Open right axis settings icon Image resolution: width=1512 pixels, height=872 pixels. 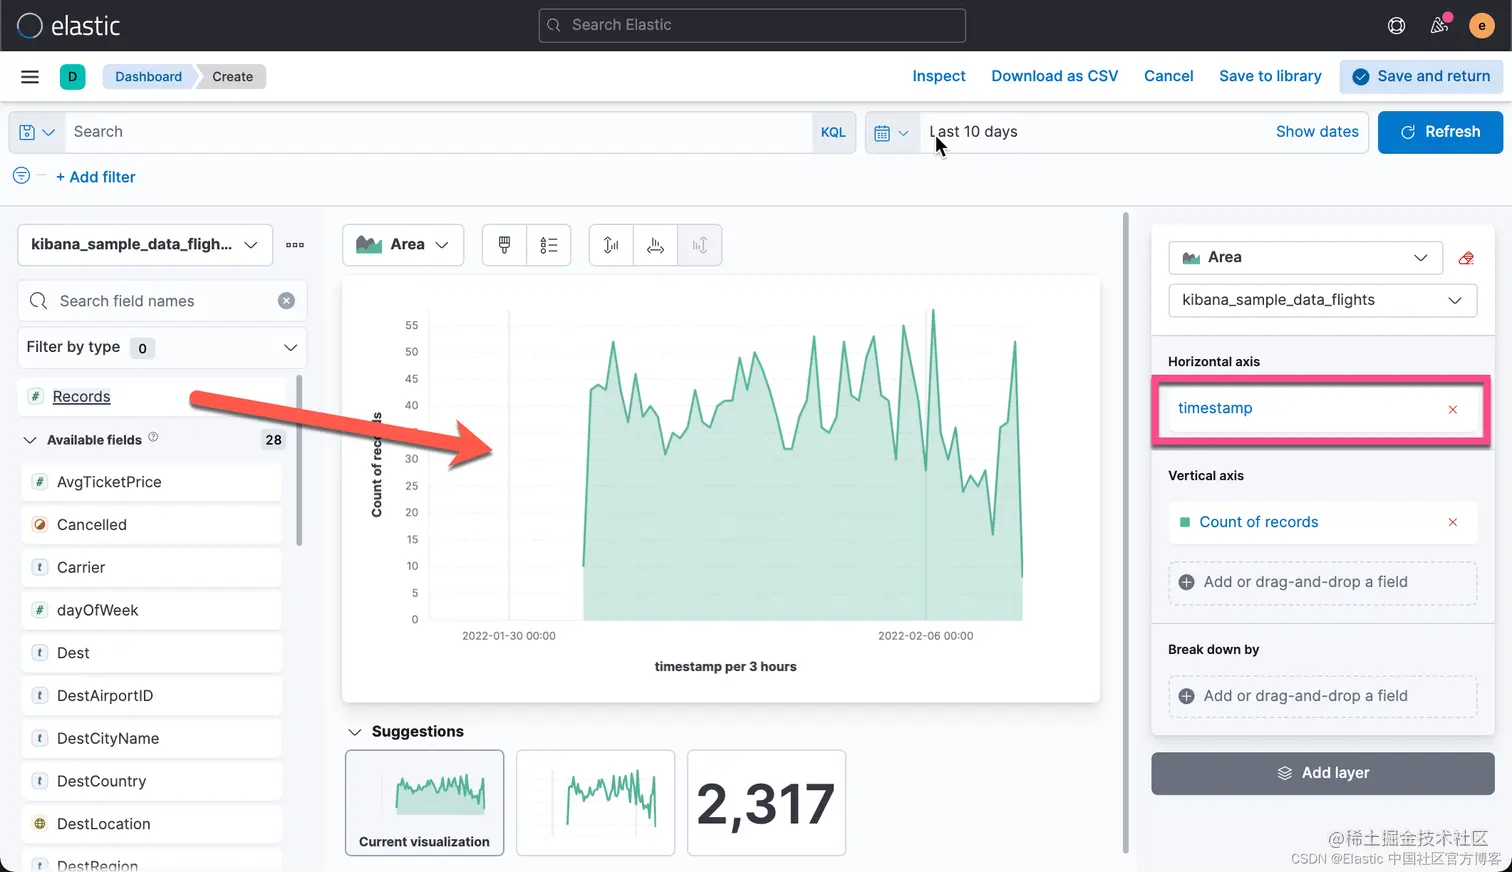point(699,245)
